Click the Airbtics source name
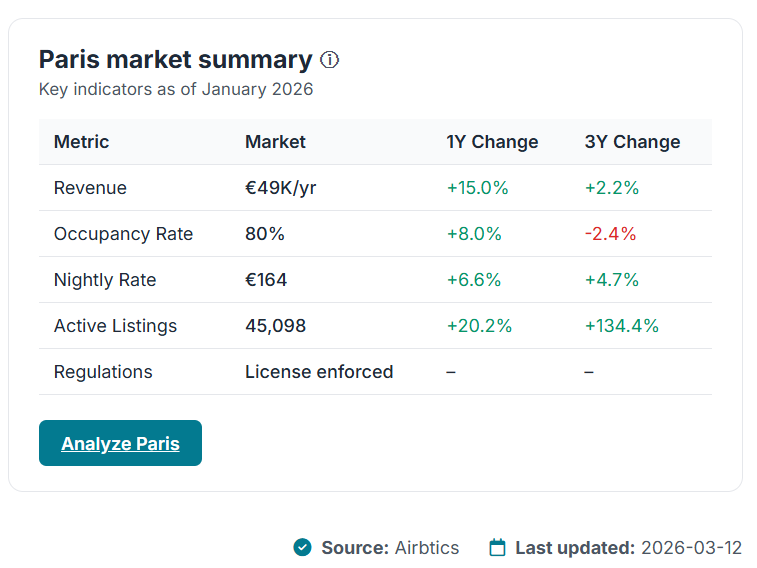This screenshot has height=568, width=757. (x=426, y=547)
